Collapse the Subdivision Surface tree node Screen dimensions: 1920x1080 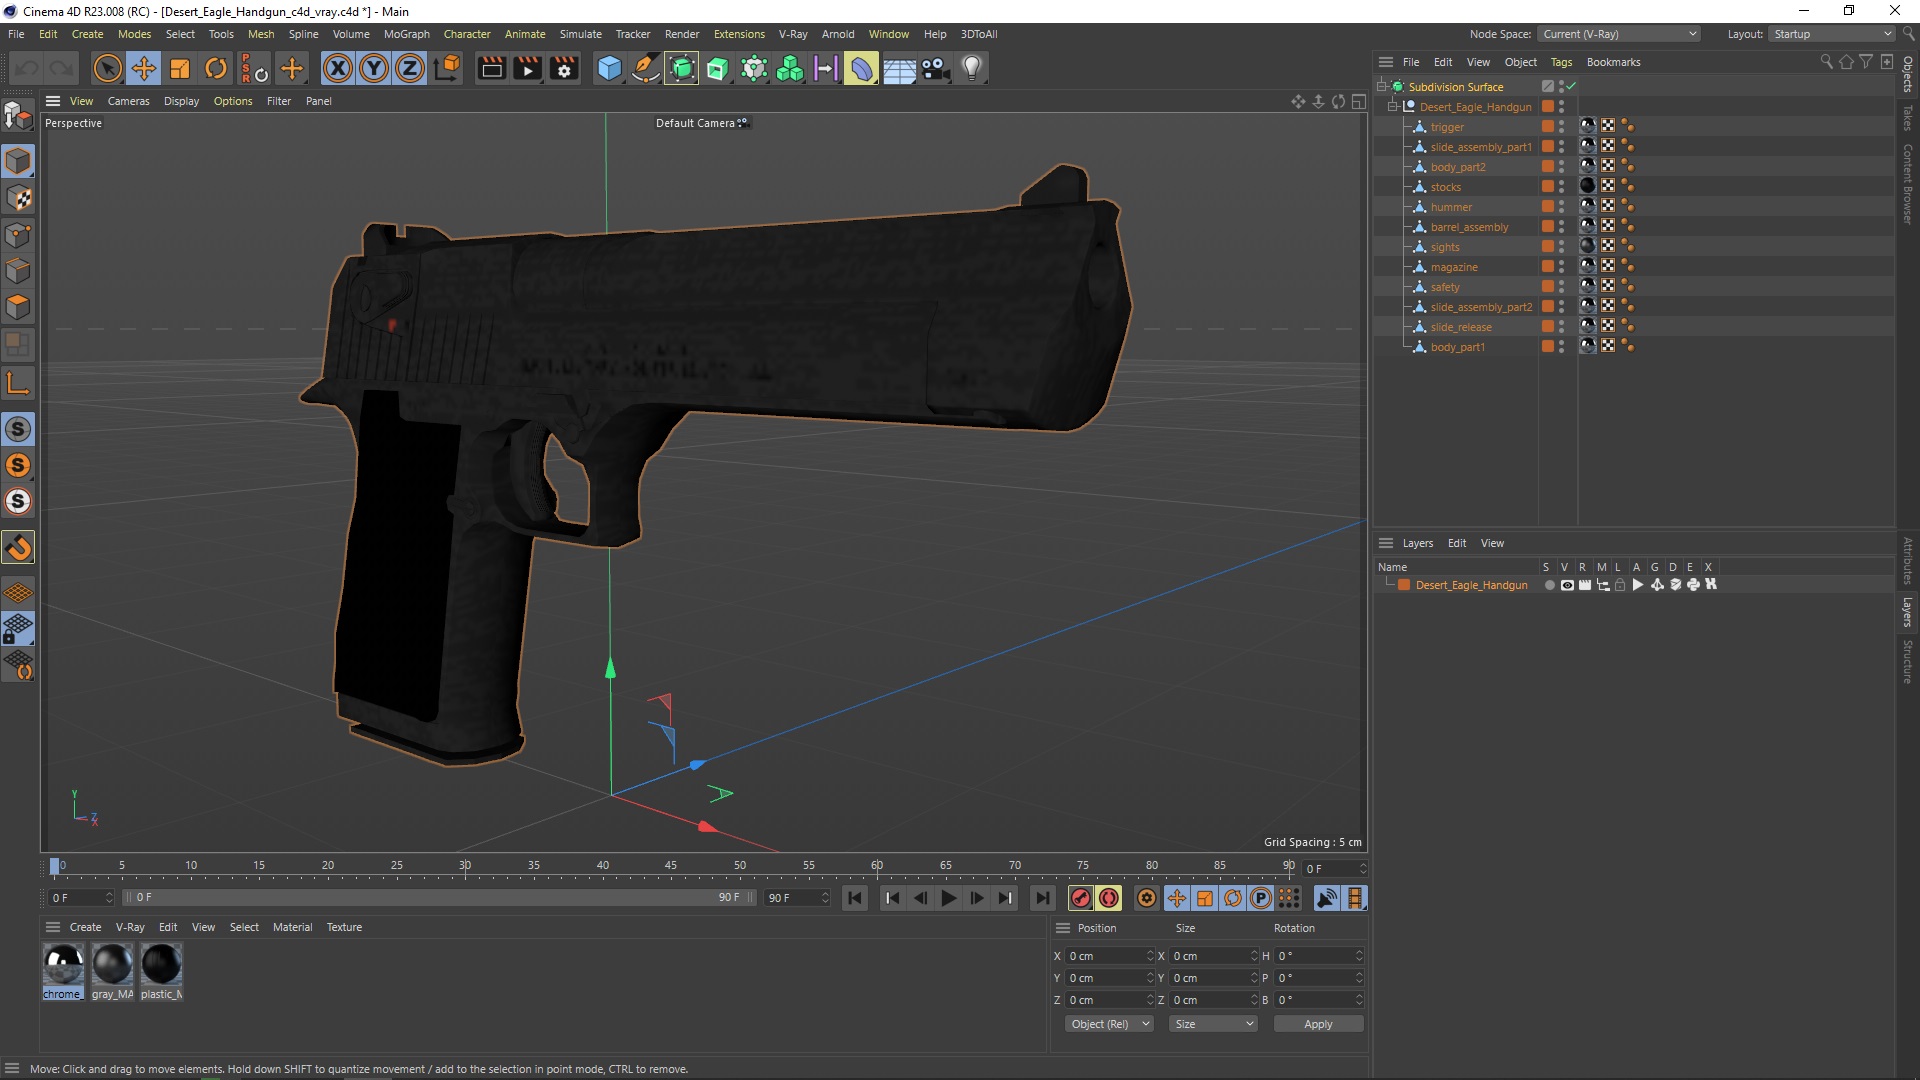1382,86
